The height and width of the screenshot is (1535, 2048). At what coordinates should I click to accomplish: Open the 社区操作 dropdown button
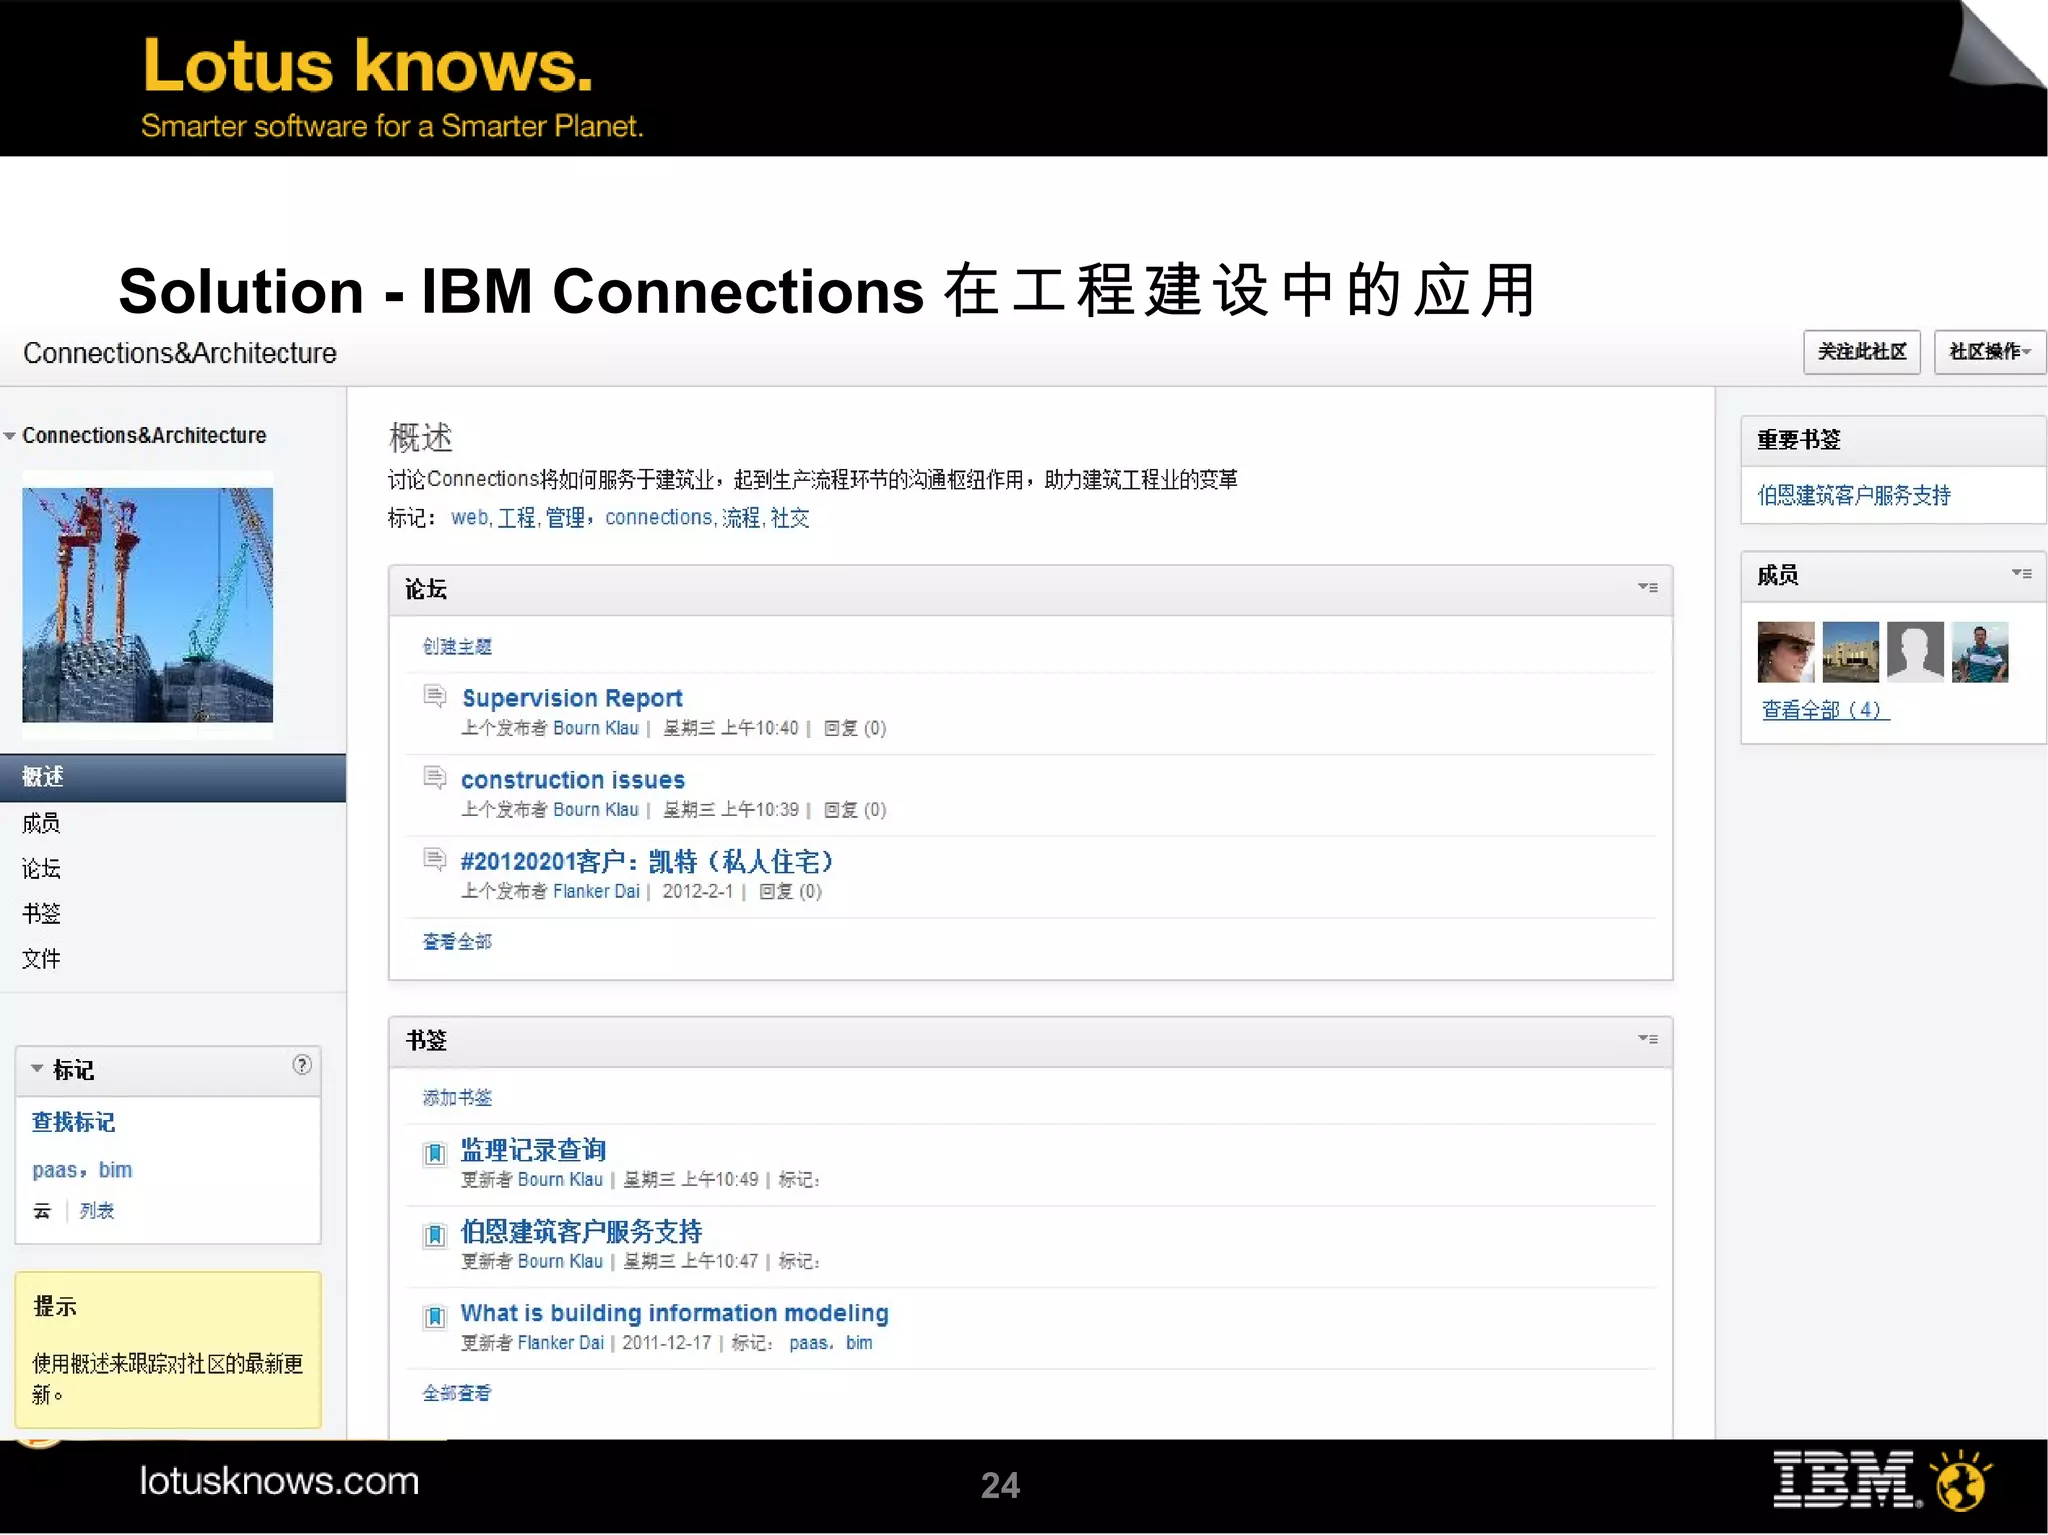pos(1989,352)
